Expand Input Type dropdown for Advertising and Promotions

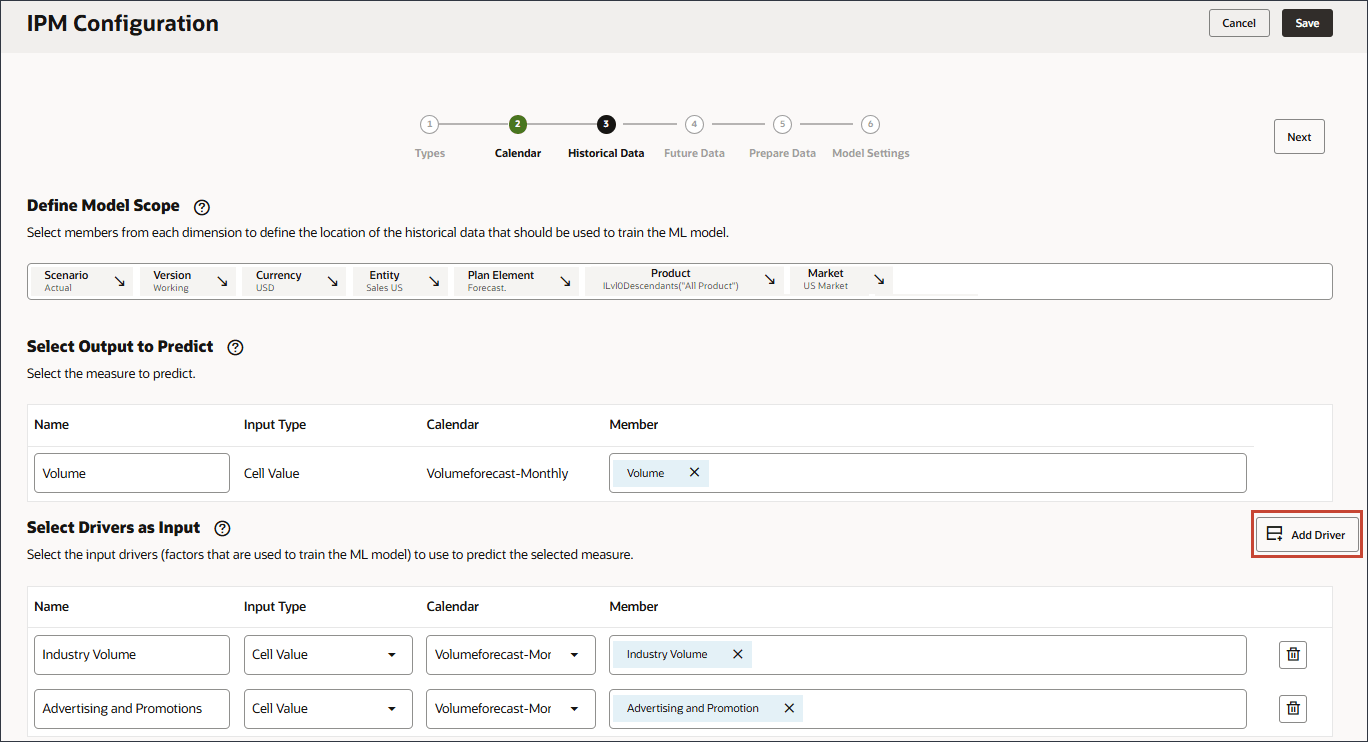coord(391,709)
